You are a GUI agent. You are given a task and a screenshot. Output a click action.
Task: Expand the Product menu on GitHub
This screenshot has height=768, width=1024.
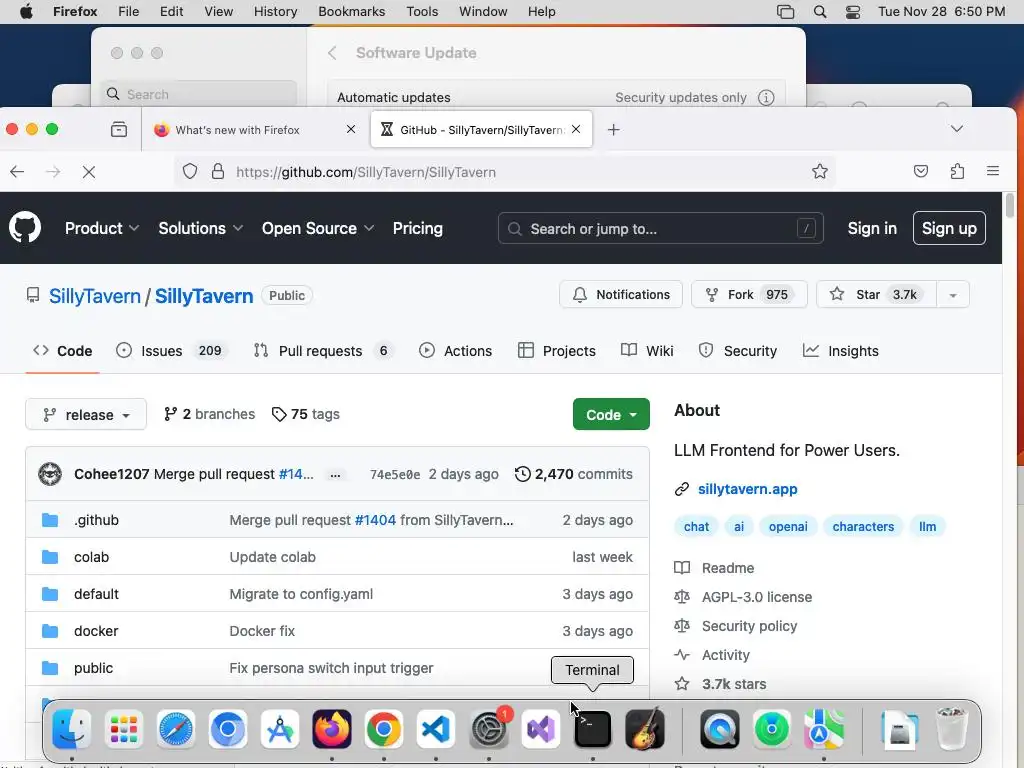click(x=102, y=228)
